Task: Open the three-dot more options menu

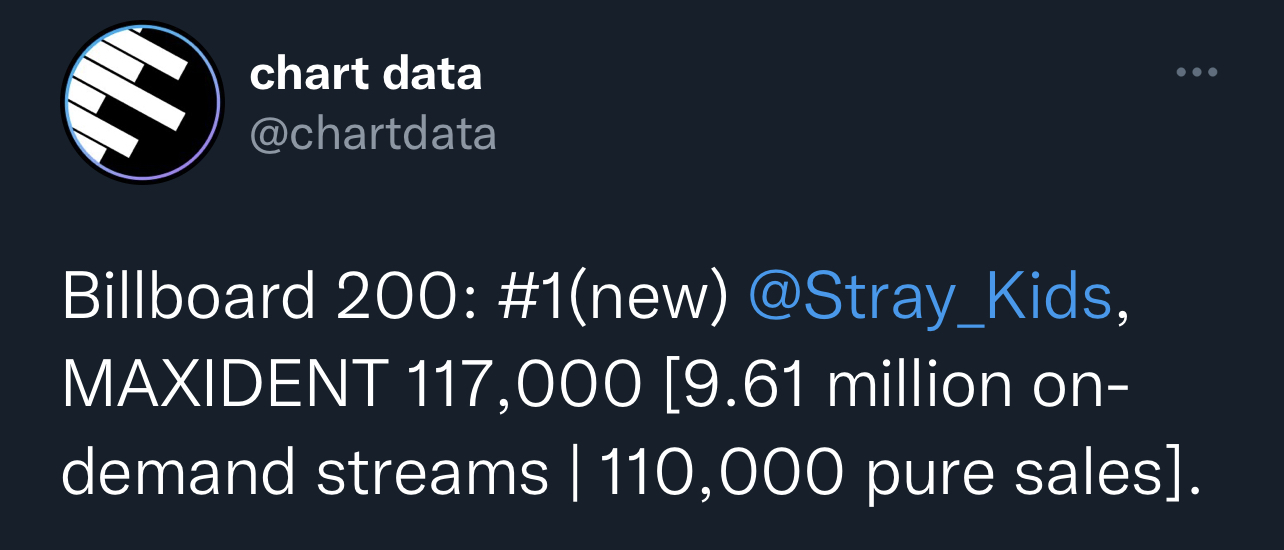Action: click(x=1196, y=72)
